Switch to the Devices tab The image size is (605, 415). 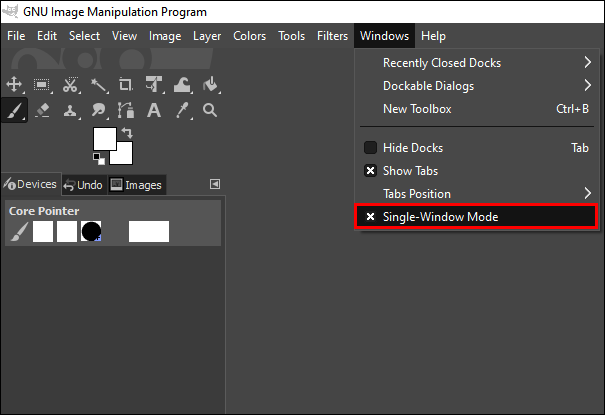[31, 184]
